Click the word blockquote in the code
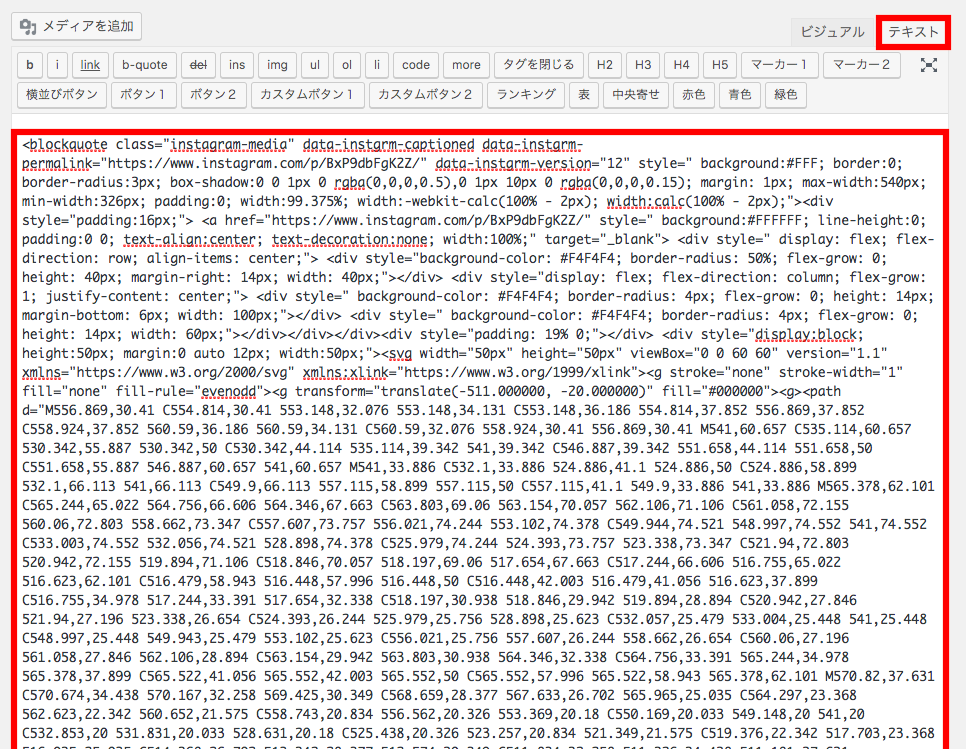Screen dimensions: 966x749 point(68,145)
